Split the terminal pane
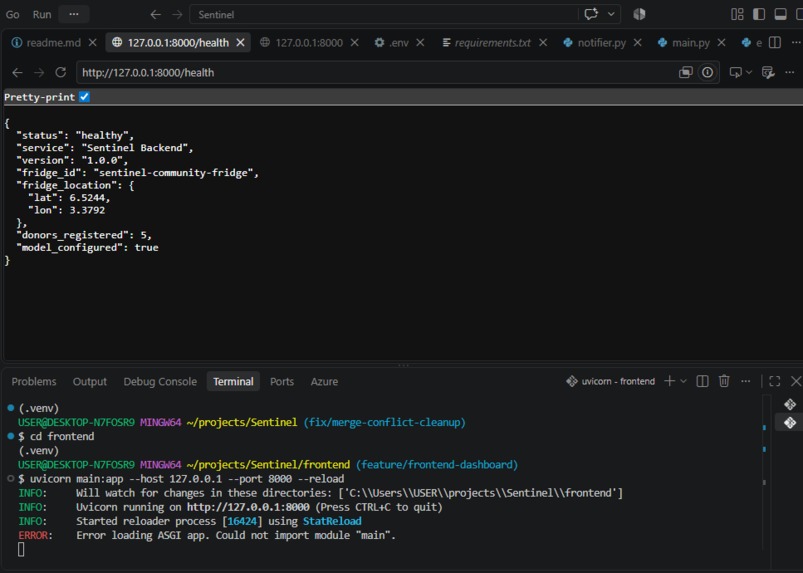The image size is (803, 573). pyautogui.click(x=703, y=381)
